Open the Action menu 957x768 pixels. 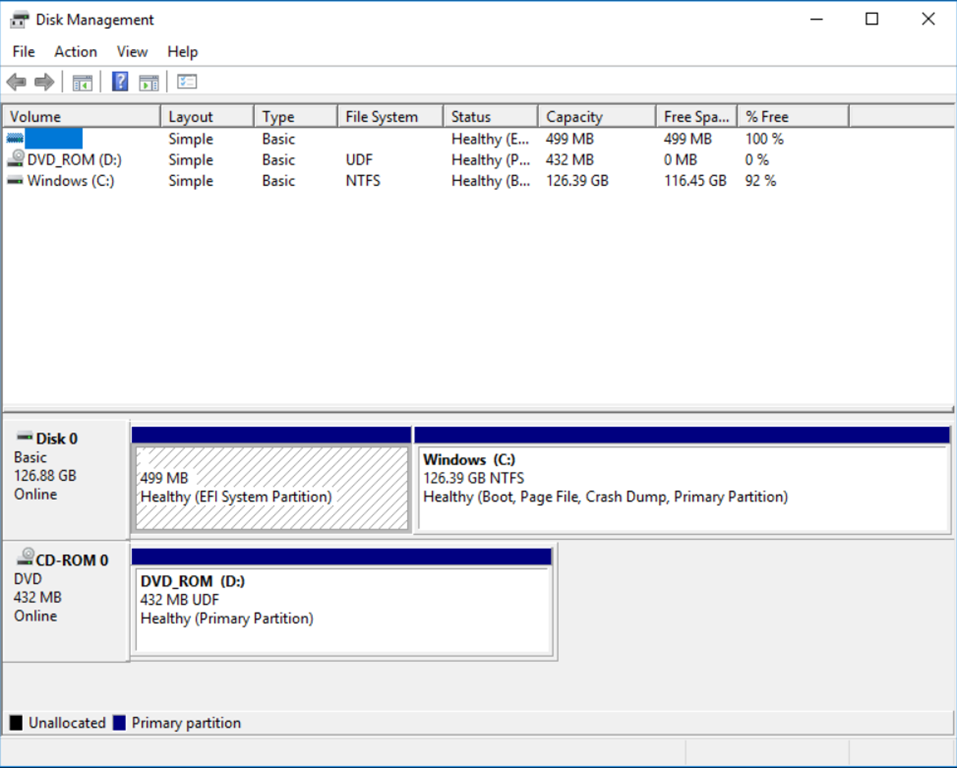click(76, 52)
